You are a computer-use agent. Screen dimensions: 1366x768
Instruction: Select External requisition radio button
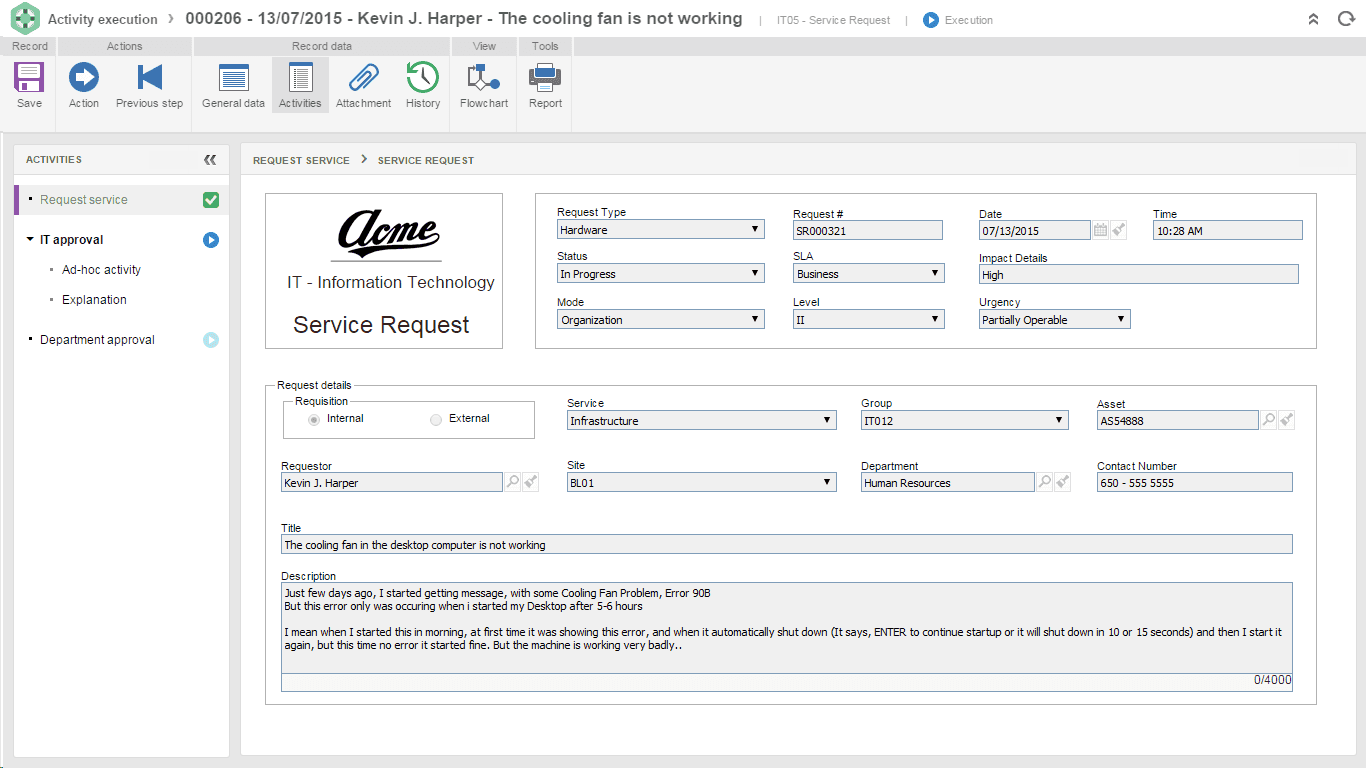436,420
